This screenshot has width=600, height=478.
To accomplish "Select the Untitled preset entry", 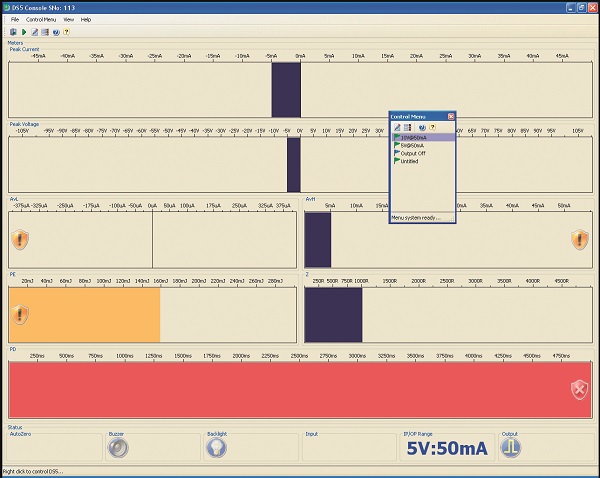I will pyautogui.click(x=410, y=161).
